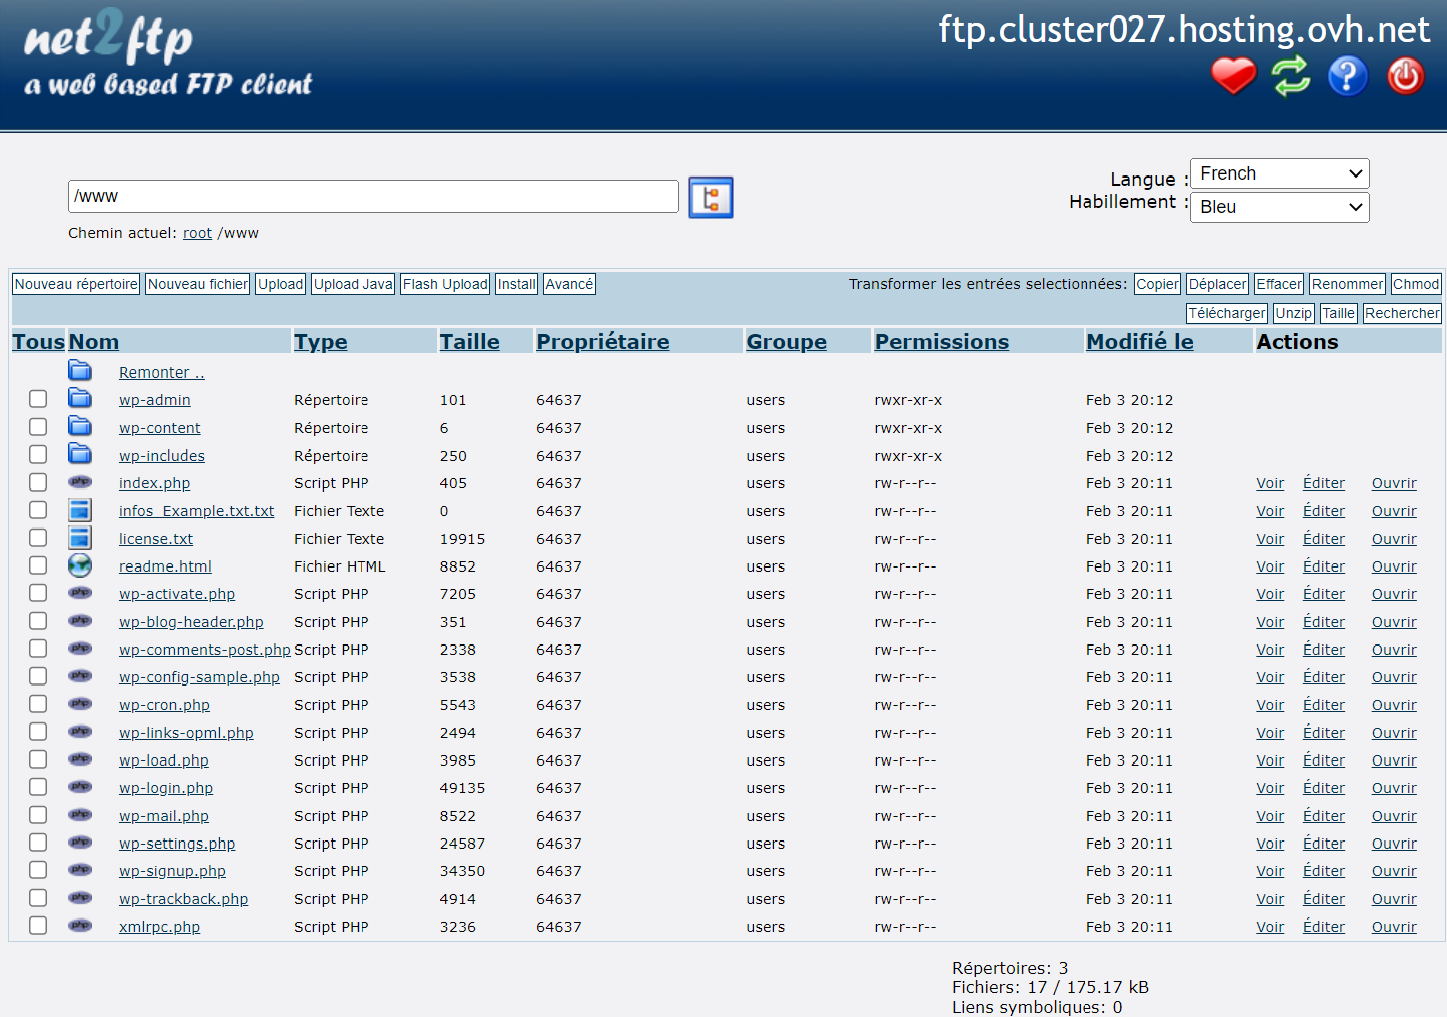This screenshot has width=1447, height=1017.
Task: Click the directory path input field
Action: coord(373,197)
